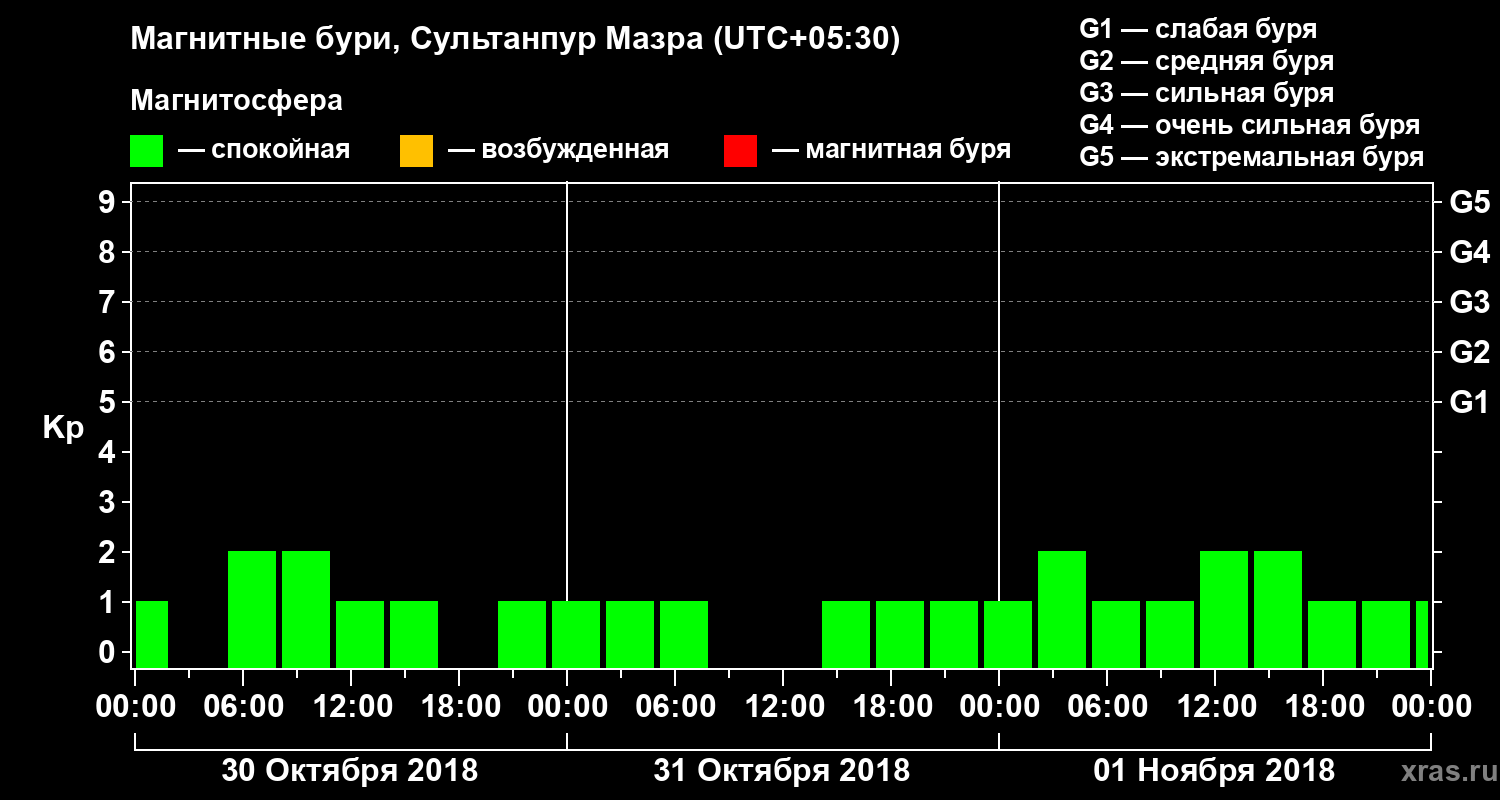
Task: Click the '01 Ноября 2018' date label
Action: [1214, 771]
